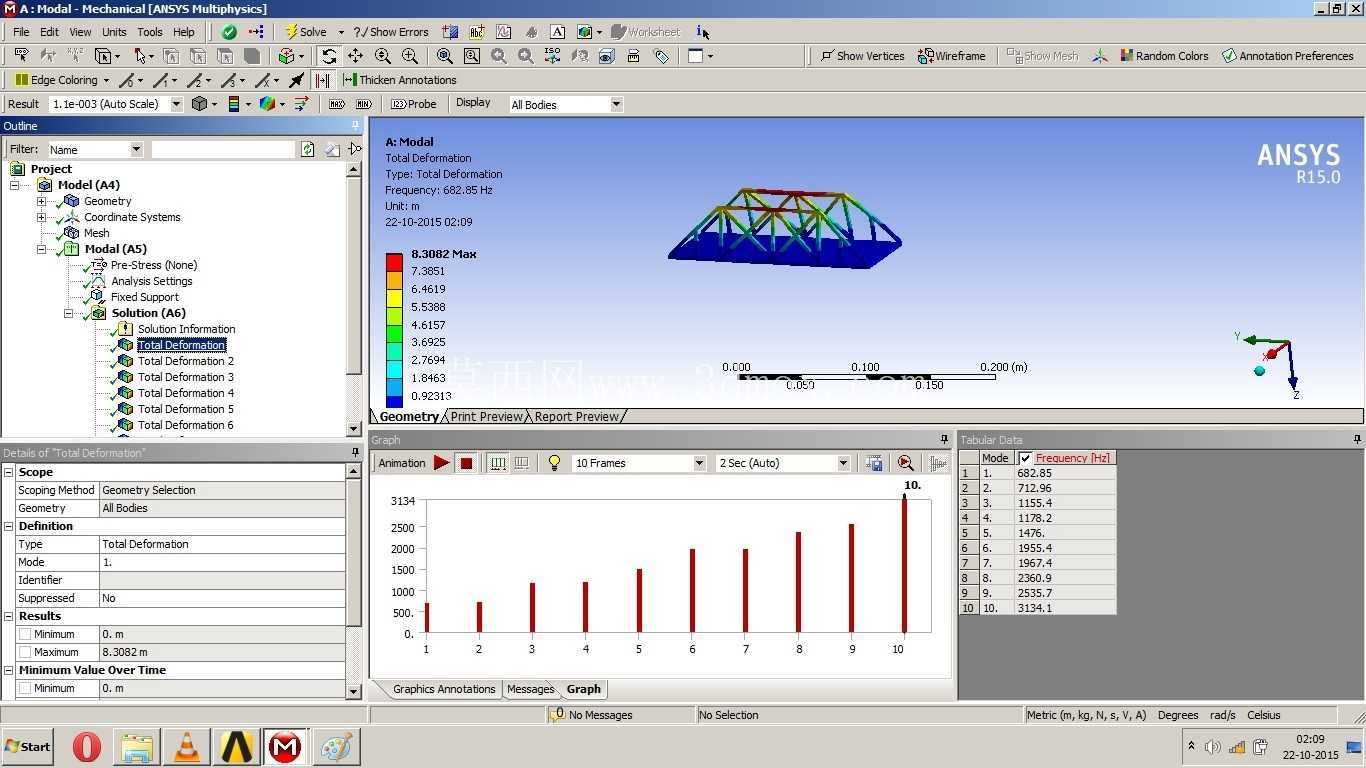The image size is (1366, 768).
Task: Open the 10 Frames dropdown
Action: click(x=699, y=463)
